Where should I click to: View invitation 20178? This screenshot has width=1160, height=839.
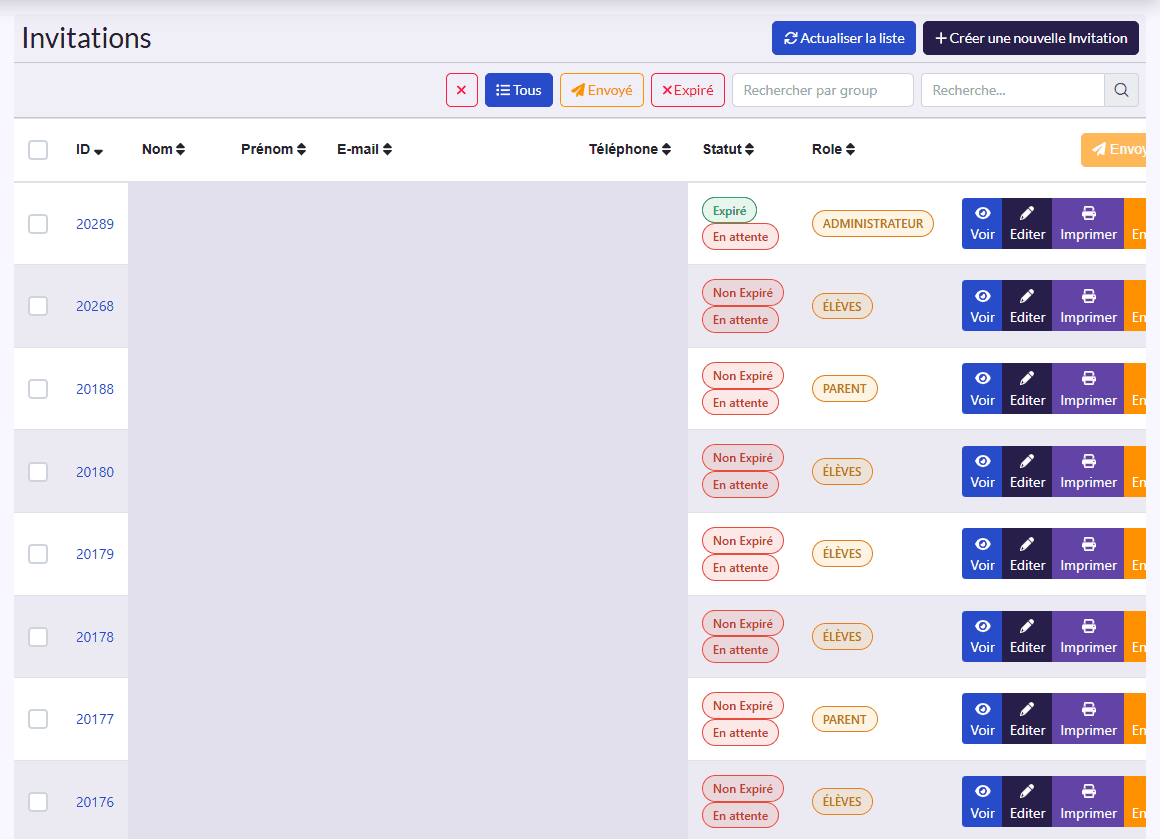pos(982,636)
